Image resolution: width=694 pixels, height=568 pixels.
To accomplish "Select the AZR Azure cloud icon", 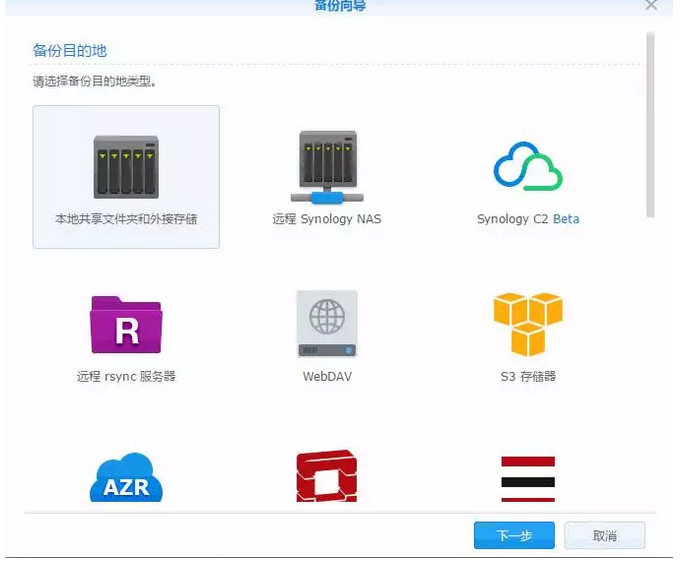I will [126, 477].
